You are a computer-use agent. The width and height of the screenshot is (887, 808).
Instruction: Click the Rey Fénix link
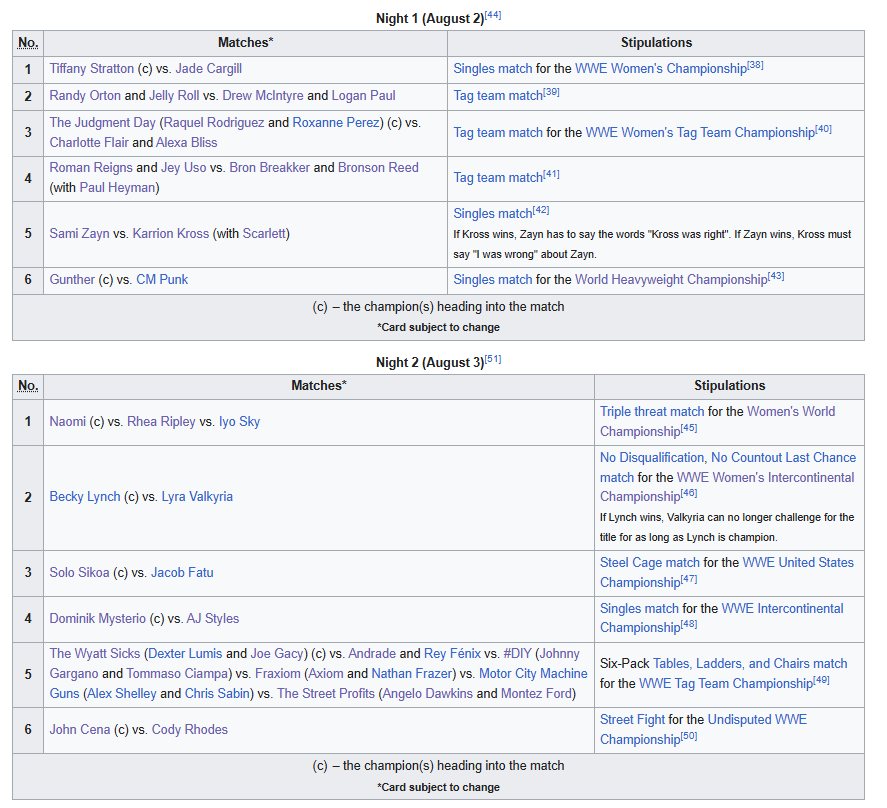[452, 654]
